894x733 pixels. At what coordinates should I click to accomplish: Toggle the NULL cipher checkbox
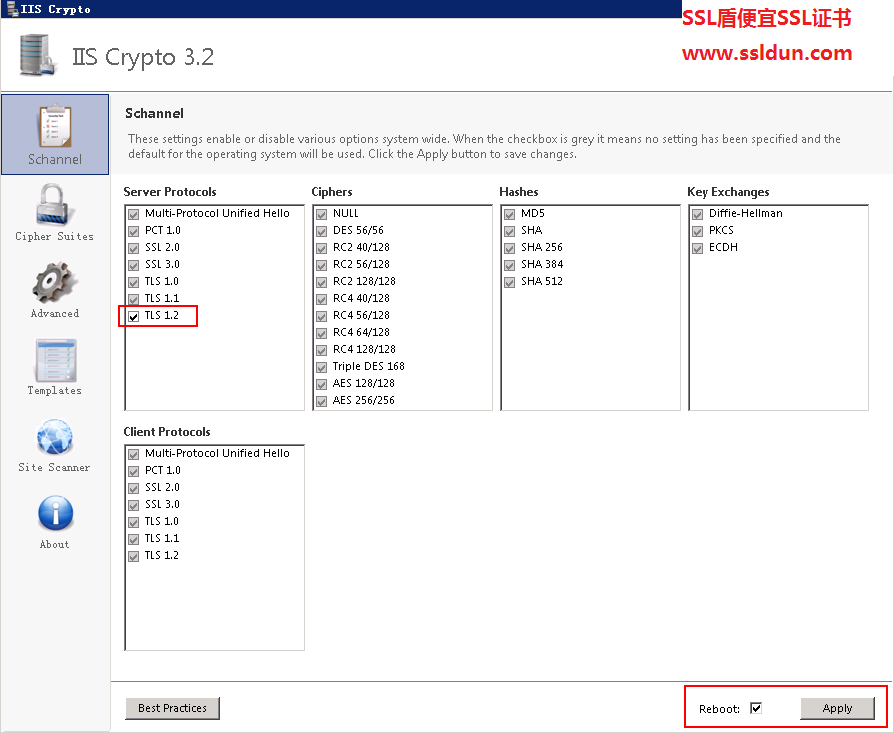point(322,214)
